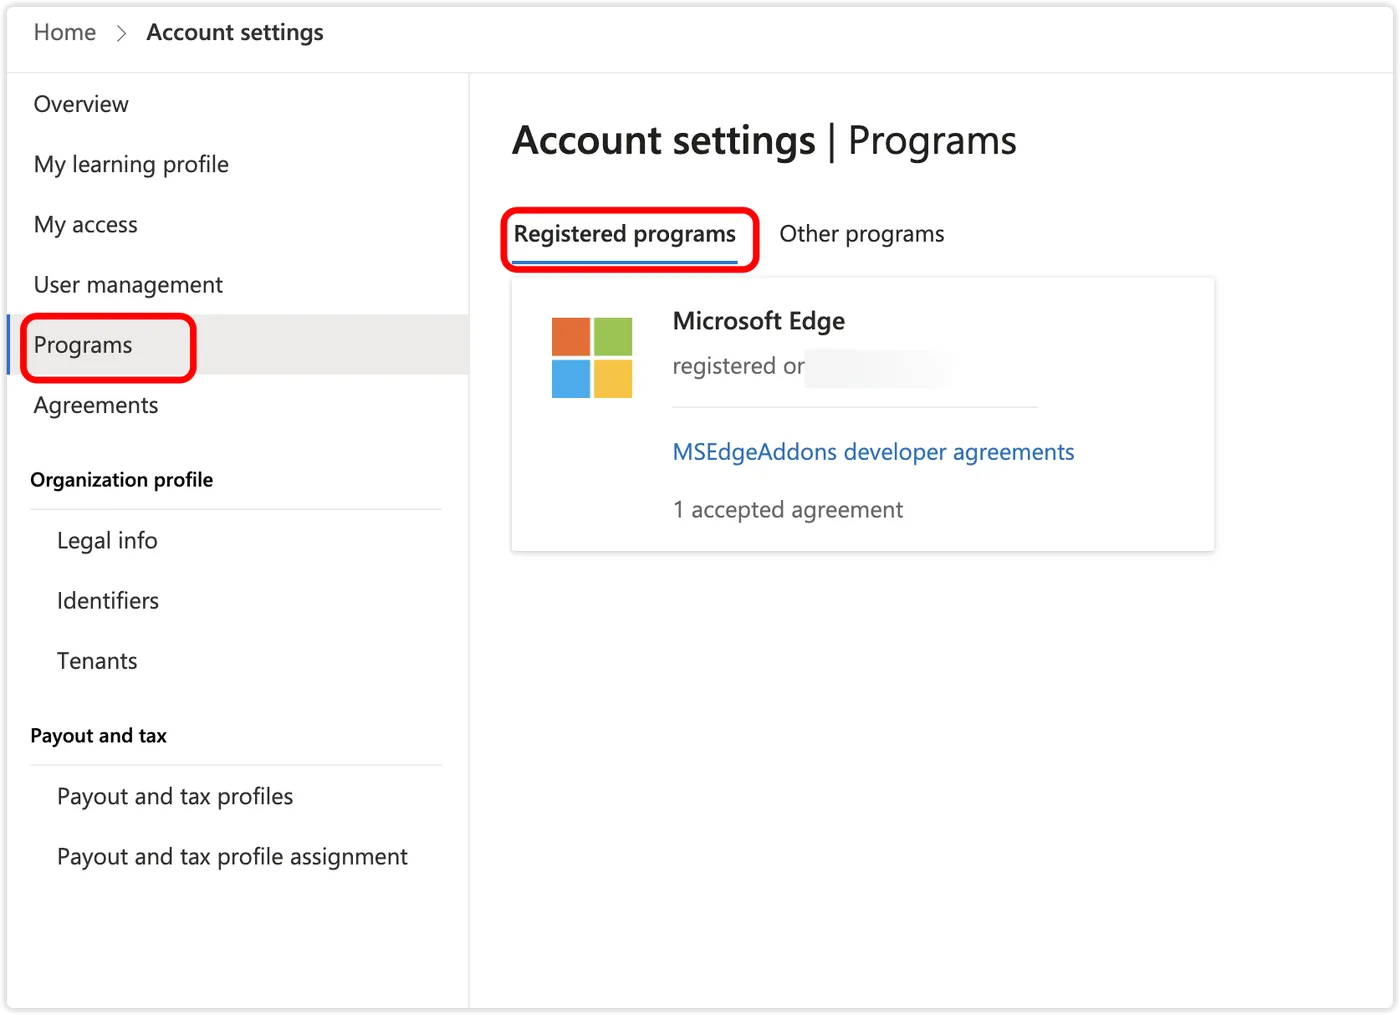Open User management settings

coord(128,285)
